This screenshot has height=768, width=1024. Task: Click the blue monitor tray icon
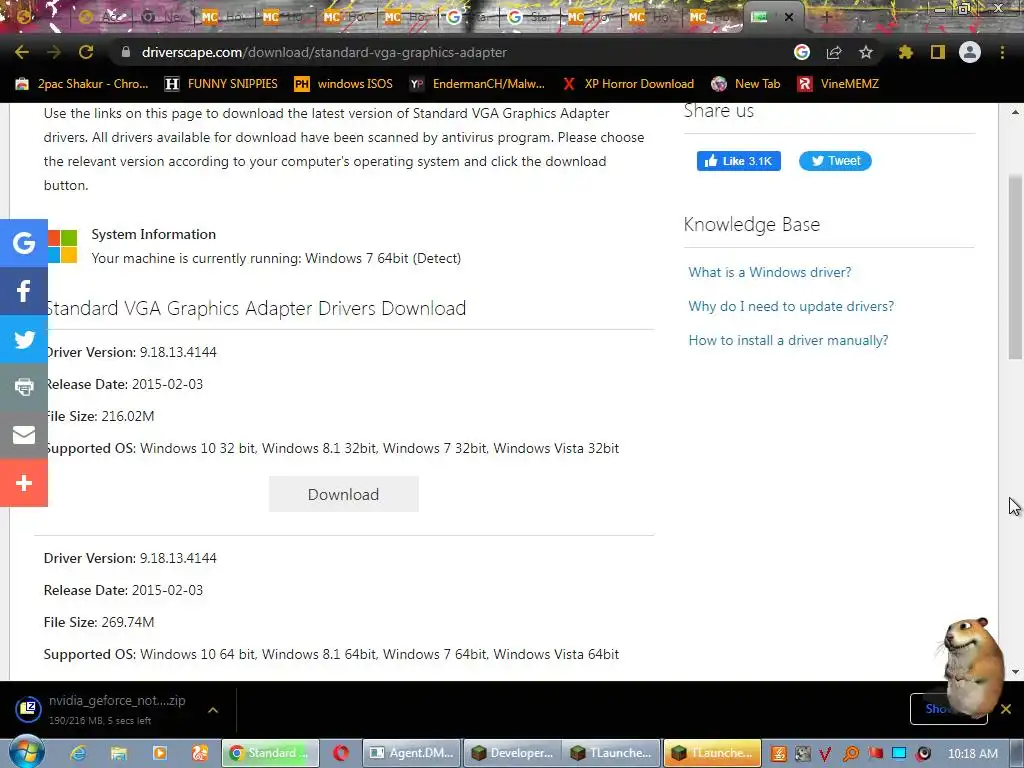pyautogui.click(x=899, y=754)
